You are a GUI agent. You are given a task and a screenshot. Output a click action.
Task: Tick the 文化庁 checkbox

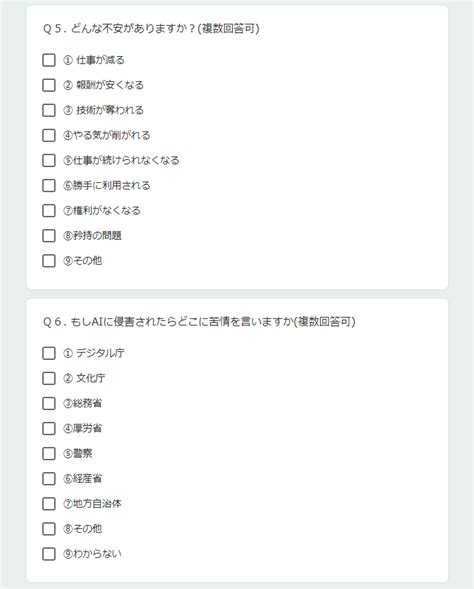[49, 378]
